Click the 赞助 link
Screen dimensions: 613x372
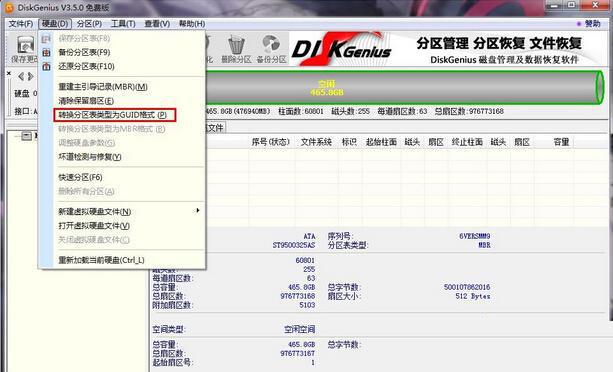pos(592,24)
